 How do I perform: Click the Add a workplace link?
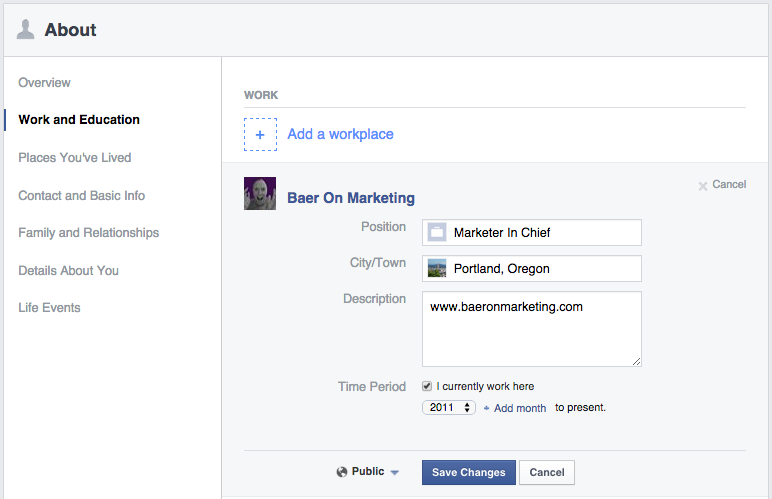[340, 134]
